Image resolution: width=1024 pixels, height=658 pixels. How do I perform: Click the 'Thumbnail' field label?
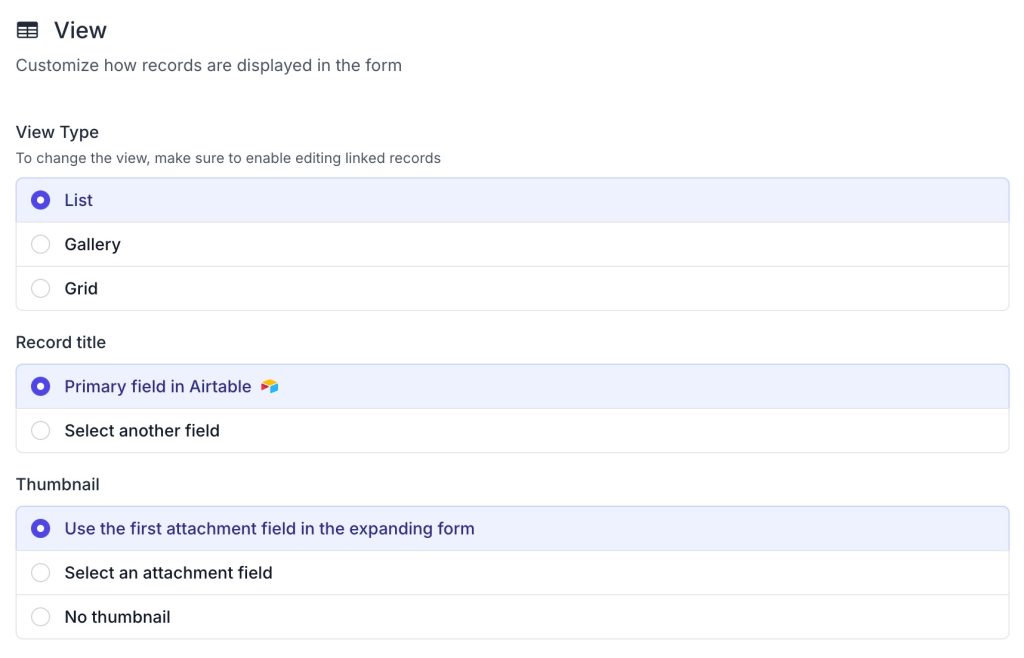(57, 484)
